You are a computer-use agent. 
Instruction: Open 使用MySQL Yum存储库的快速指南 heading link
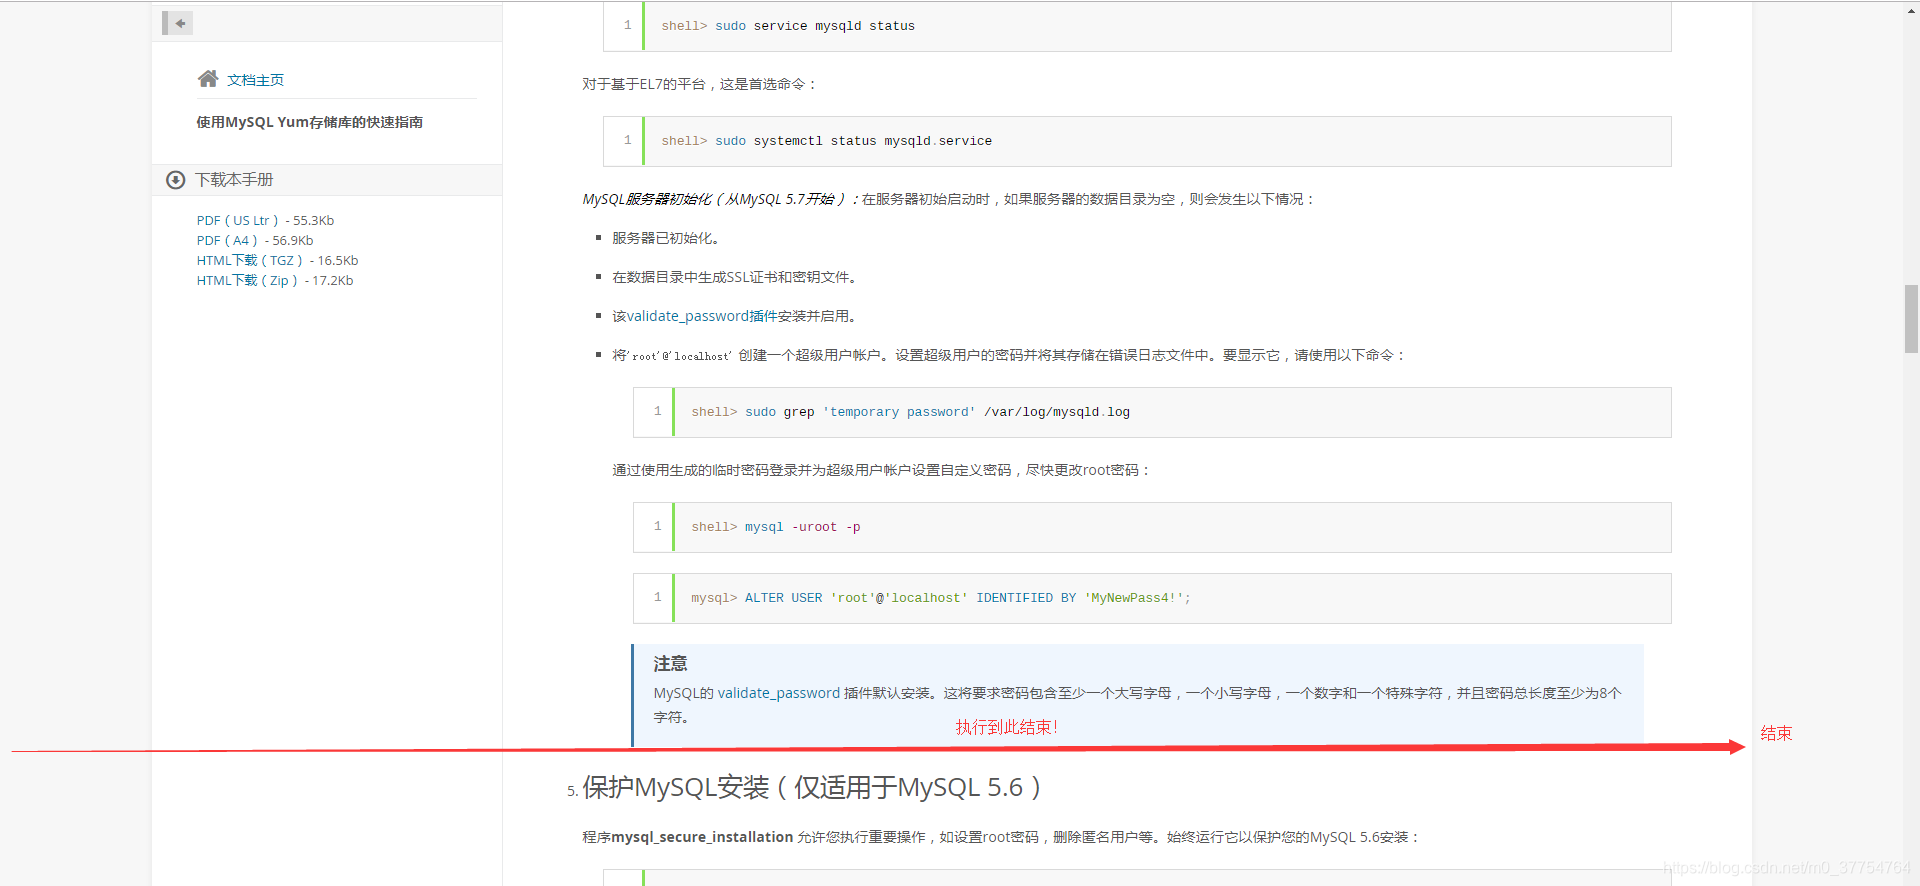coord(309,122)
